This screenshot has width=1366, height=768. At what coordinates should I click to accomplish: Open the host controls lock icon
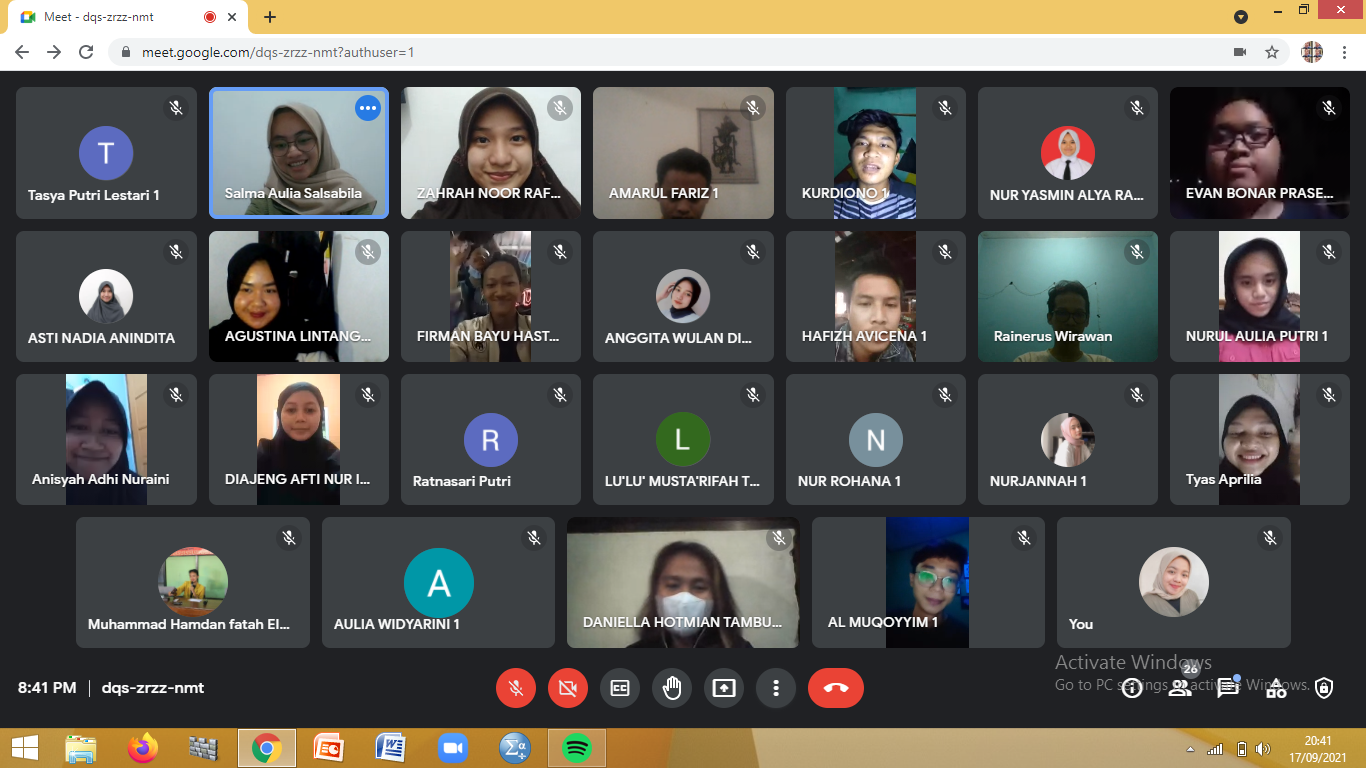pos(1324,688)
